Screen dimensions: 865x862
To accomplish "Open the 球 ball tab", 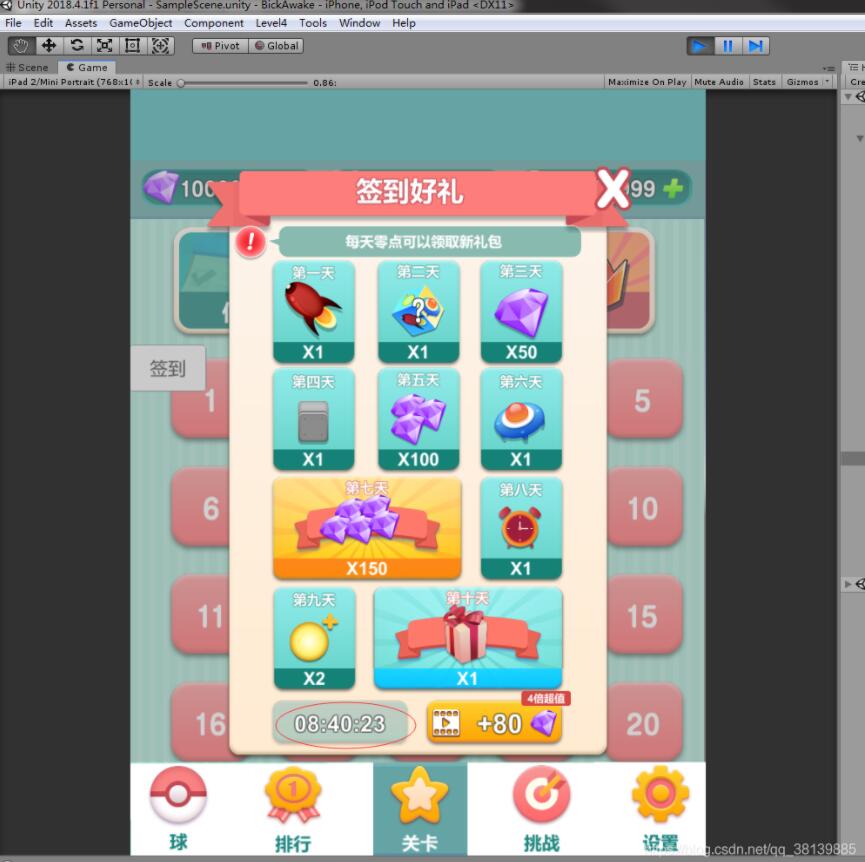I will coord(178,809).
